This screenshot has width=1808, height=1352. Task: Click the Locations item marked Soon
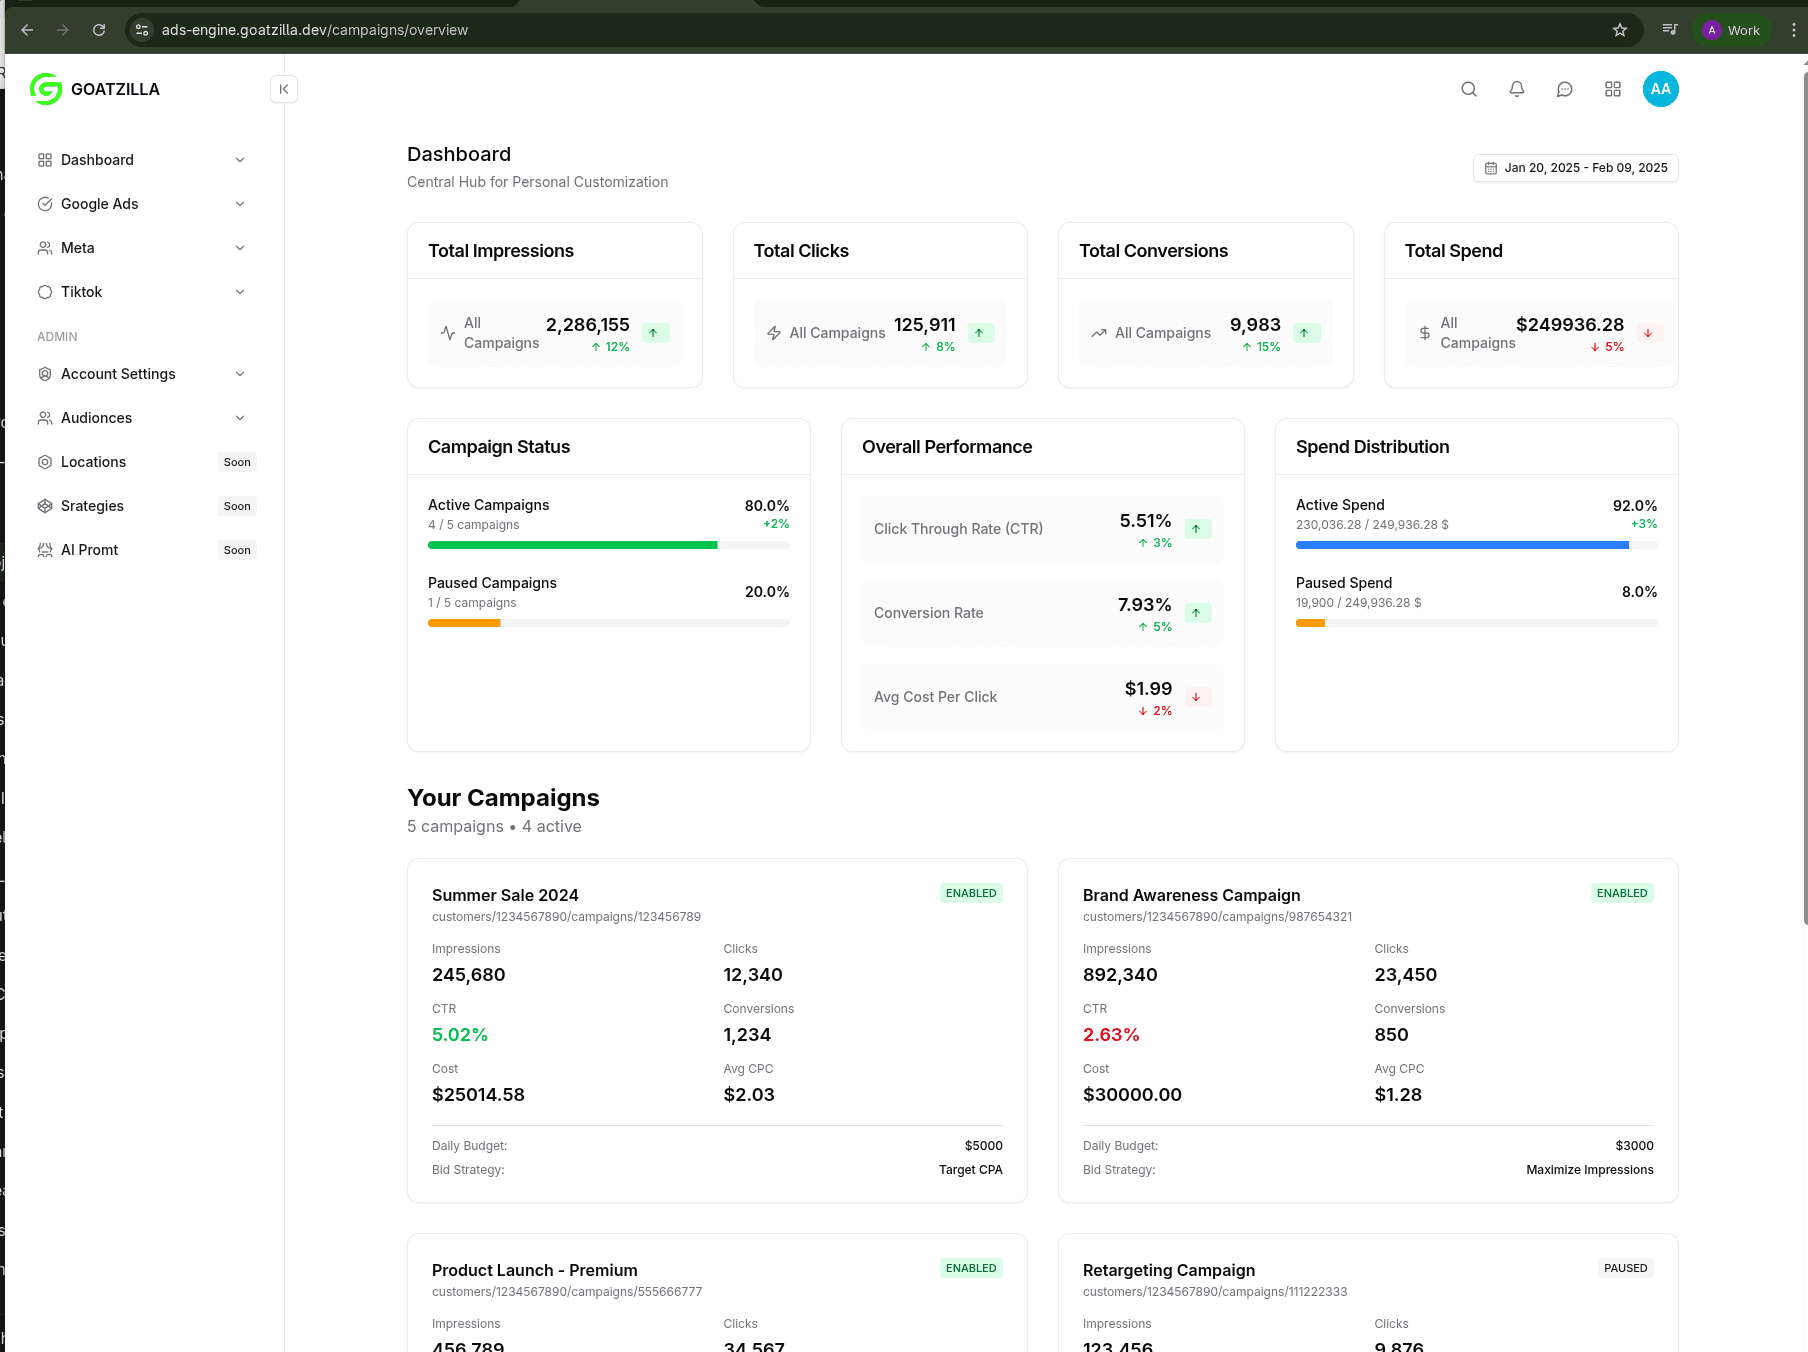[x=93, y=462]
